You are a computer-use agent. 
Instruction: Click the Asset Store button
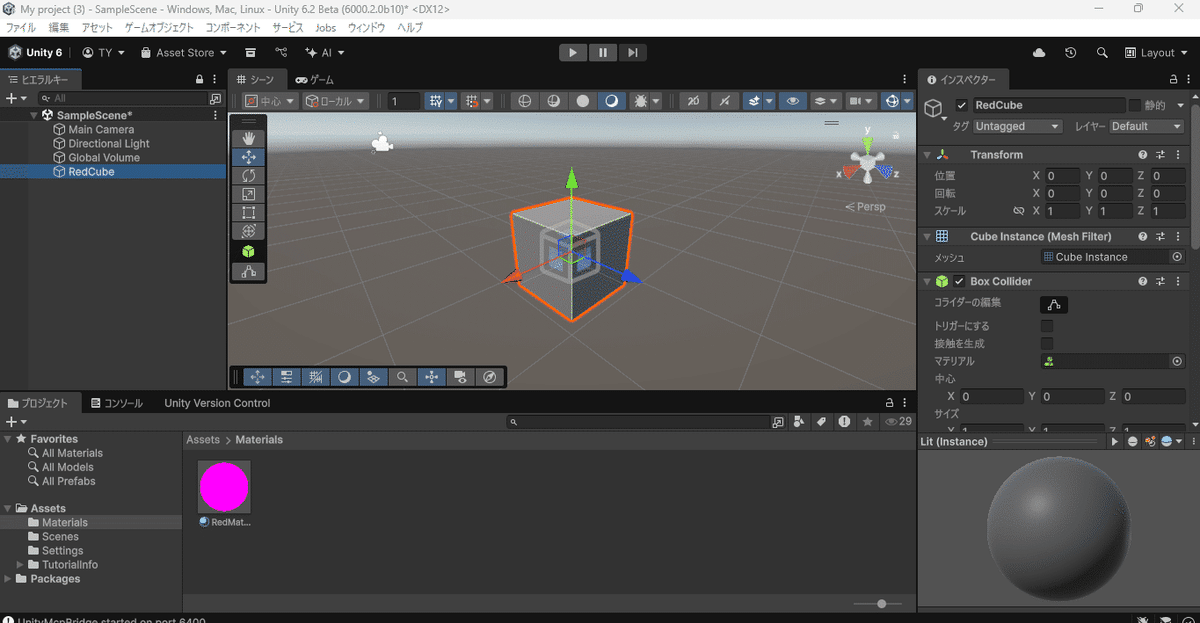(x=182, y=52)
